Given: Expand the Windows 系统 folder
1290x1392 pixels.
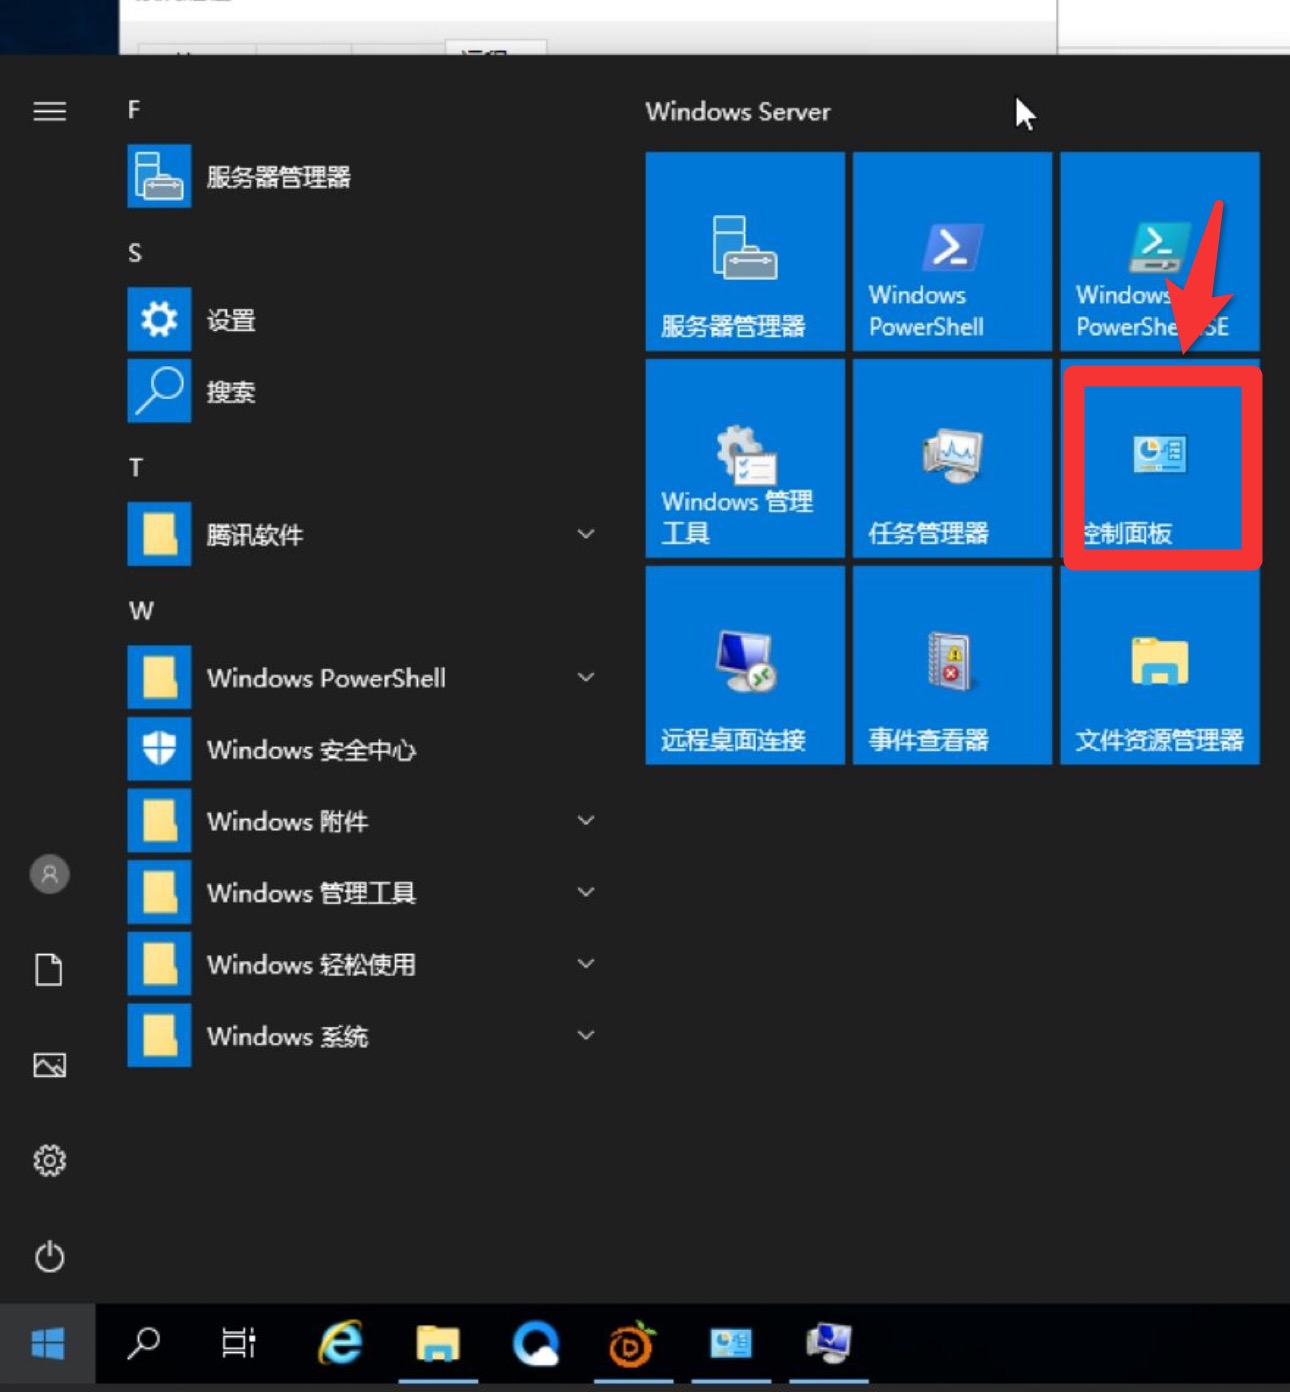Looking at the screenshot, I should (x=365, y=1035).
